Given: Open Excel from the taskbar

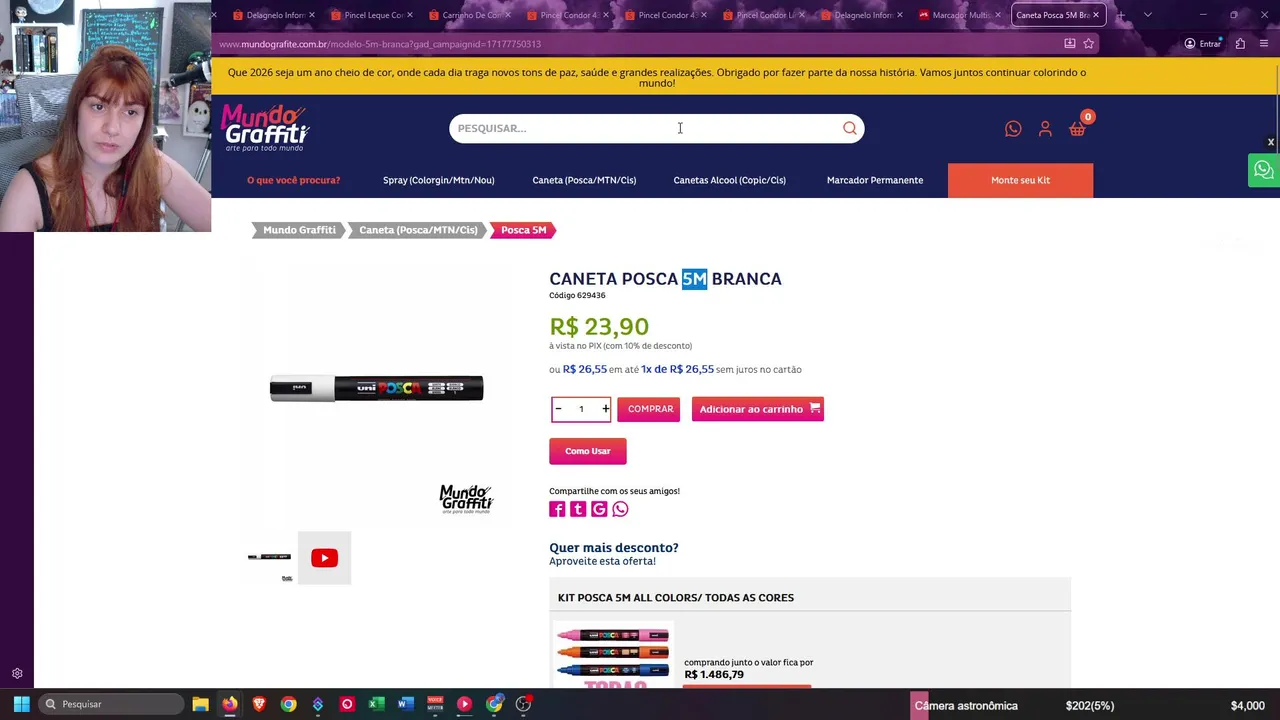Looking at the screenshot, I should tap(376, 704).
